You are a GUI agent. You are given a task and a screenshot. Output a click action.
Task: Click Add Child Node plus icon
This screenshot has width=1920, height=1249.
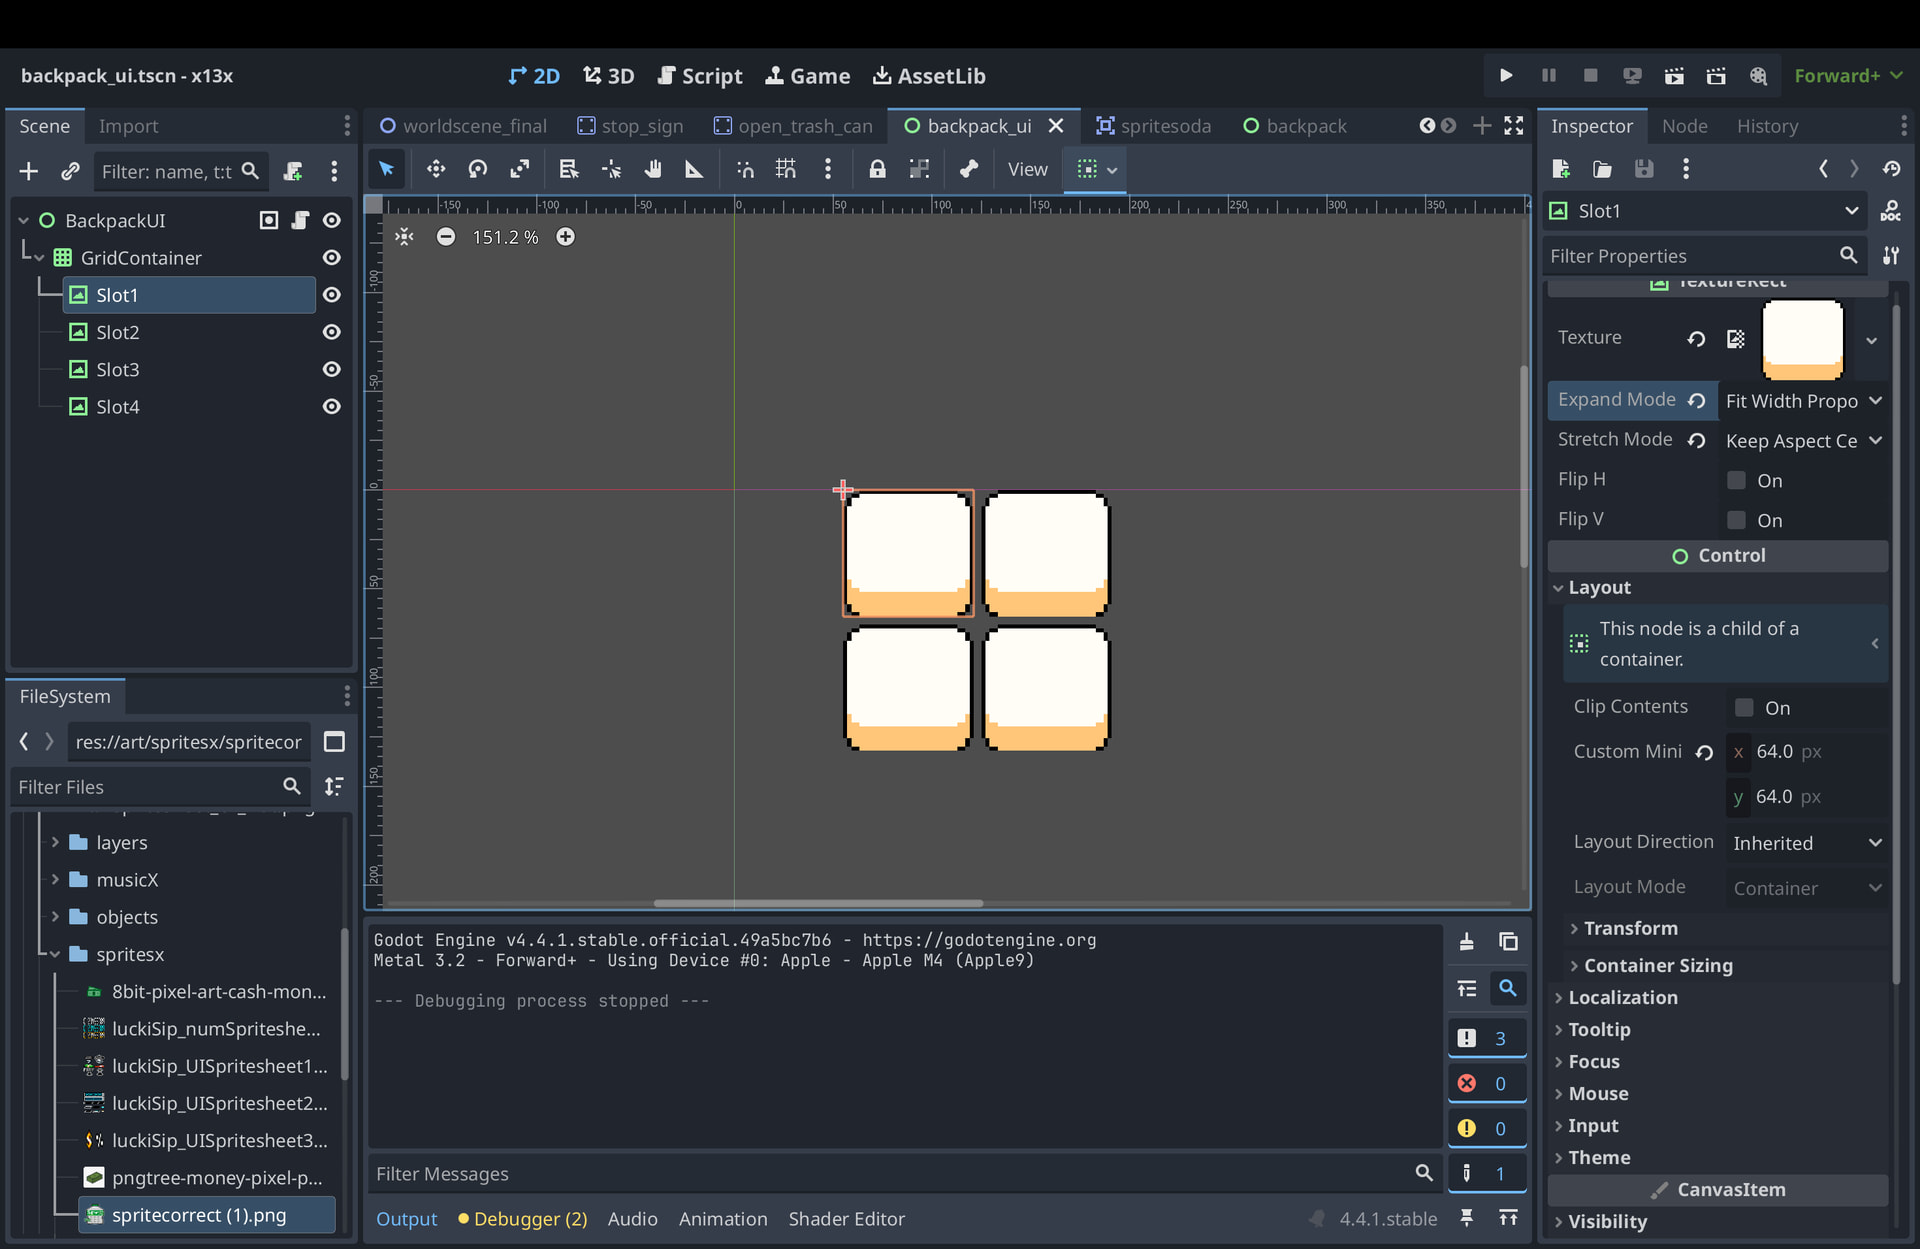29,171
